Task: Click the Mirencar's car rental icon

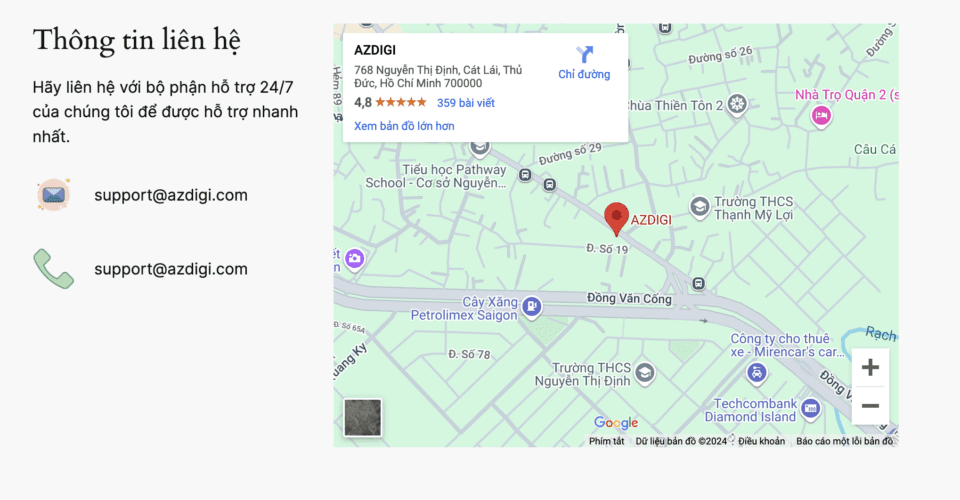Action: click(757, 372)
